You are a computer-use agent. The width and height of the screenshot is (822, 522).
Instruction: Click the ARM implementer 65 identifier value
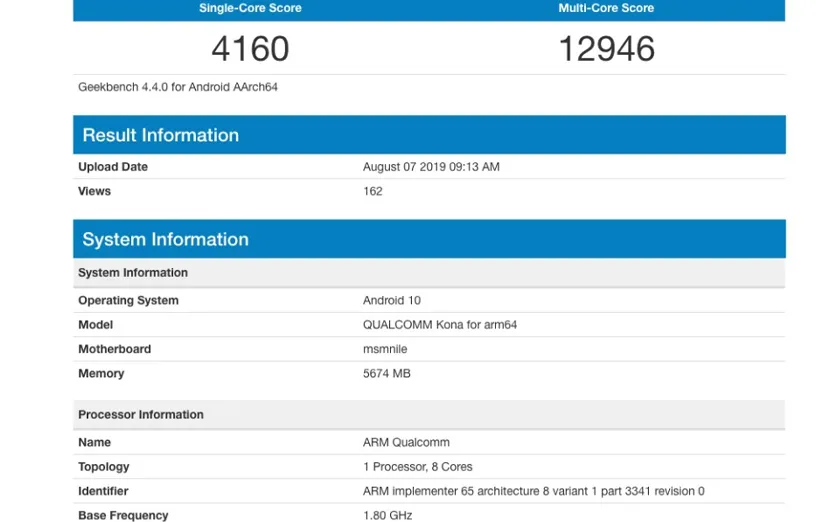(x=533, y=491)
